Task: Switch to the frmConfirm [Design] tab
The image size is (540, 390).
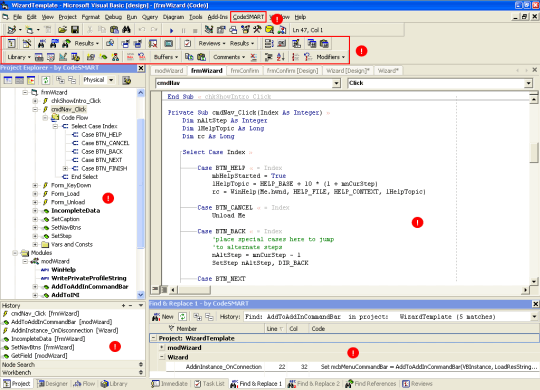Action: (x=292, y=71)
